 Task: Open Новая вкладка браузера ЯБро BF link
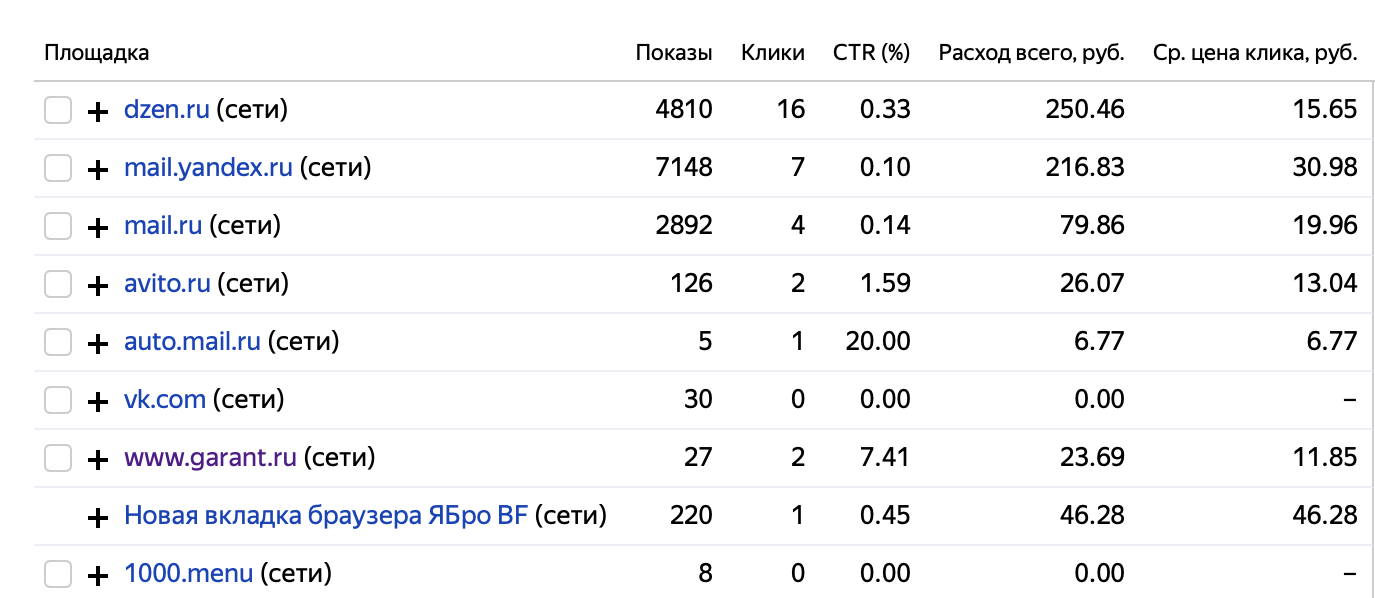[326, 515]
